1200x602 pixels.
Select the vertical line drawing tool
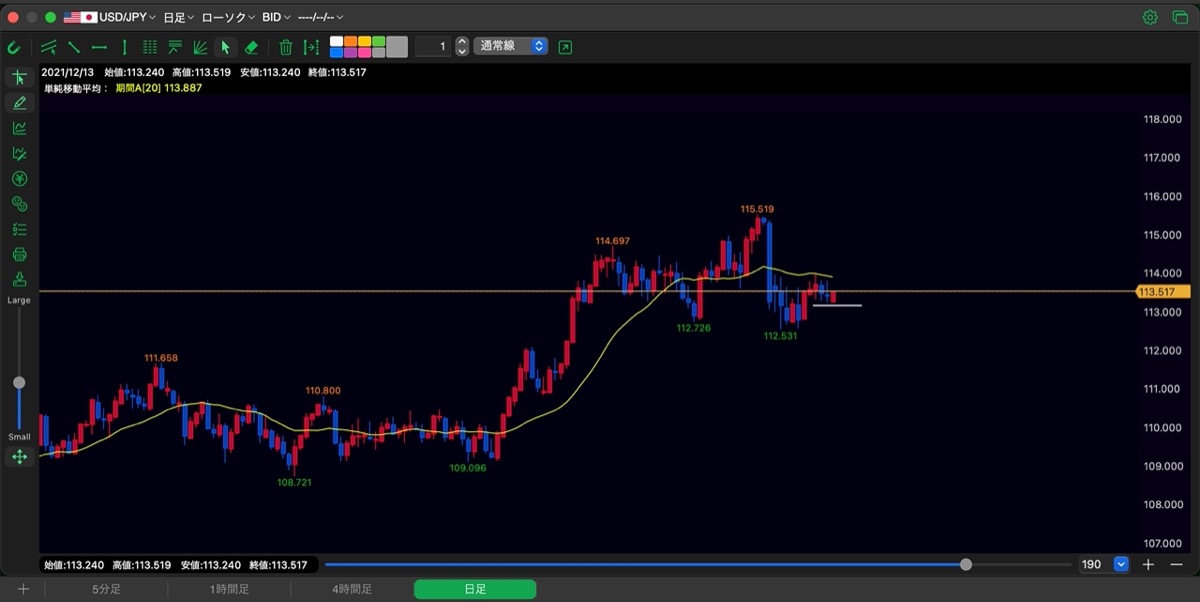click(x=124, y=47)
